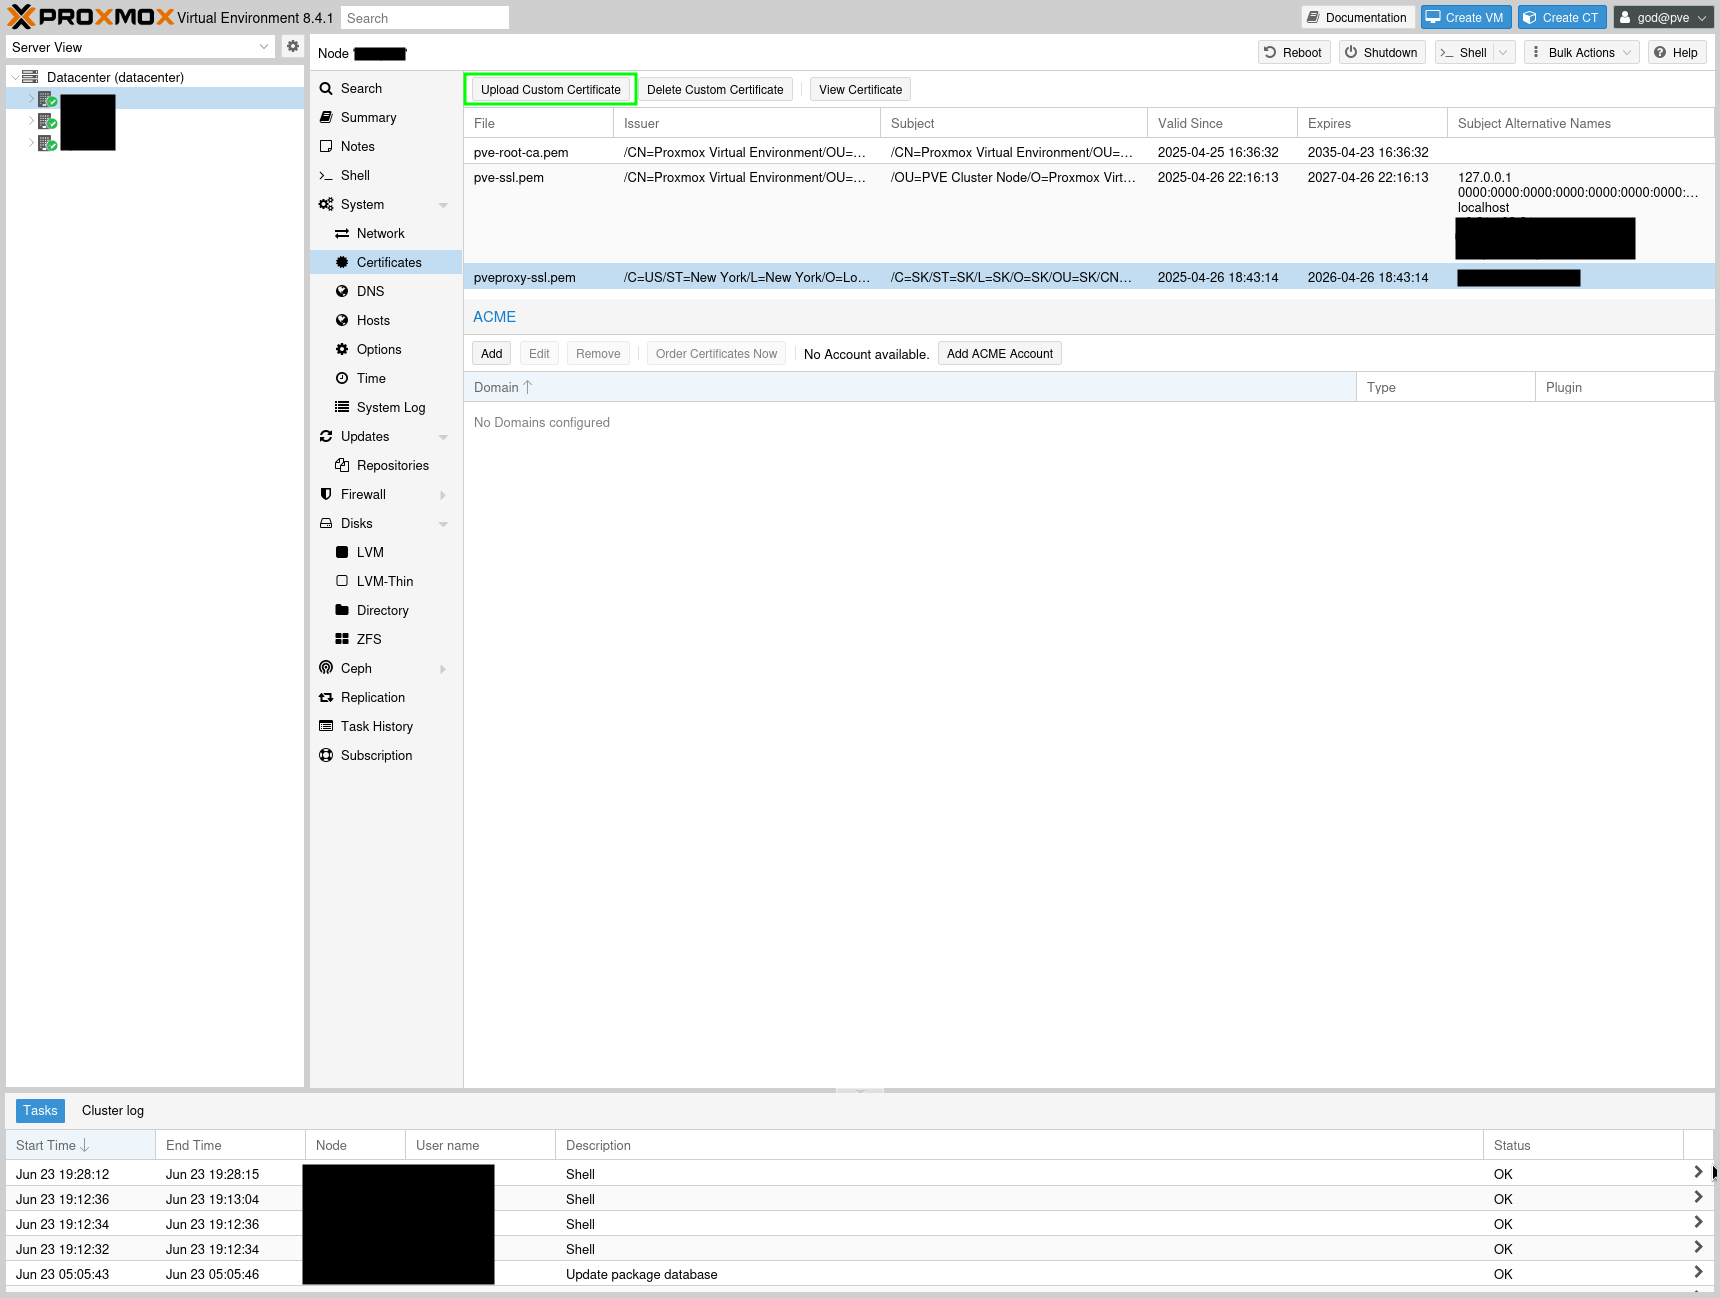The width and height of the screenshot is (1720, 1298).
Task: Click the Firewall shield icon
Action: tap(326, 494)
